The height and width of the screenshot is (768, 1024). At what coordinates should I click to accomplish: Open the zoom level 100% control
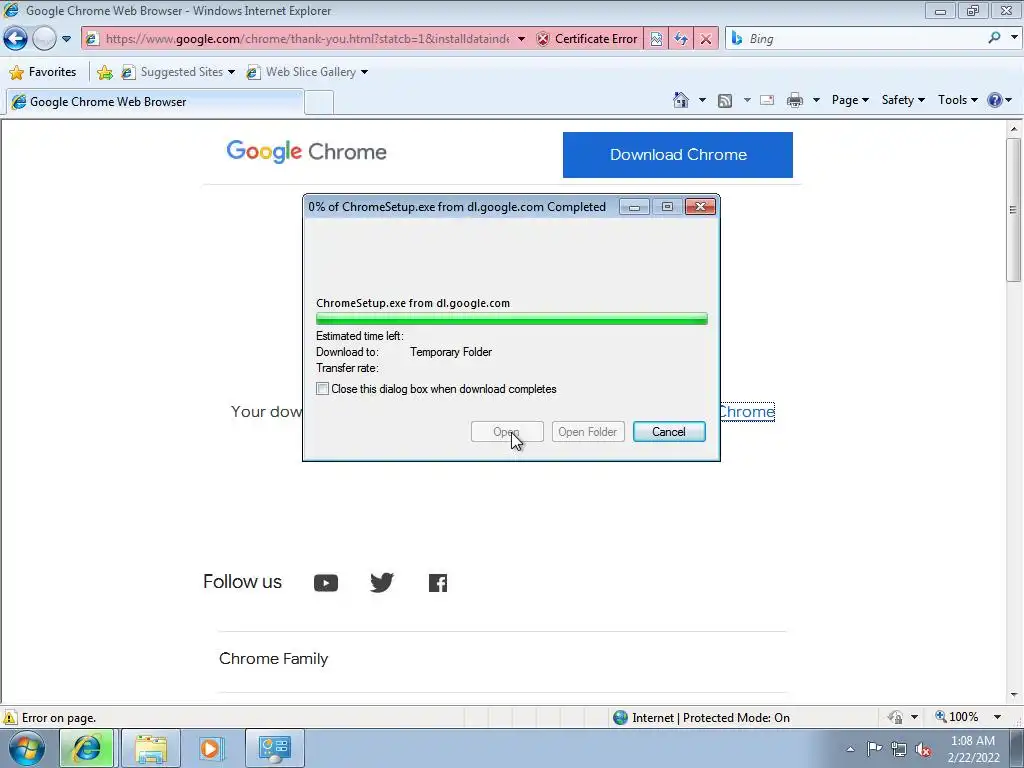click(x=957, y=717)
